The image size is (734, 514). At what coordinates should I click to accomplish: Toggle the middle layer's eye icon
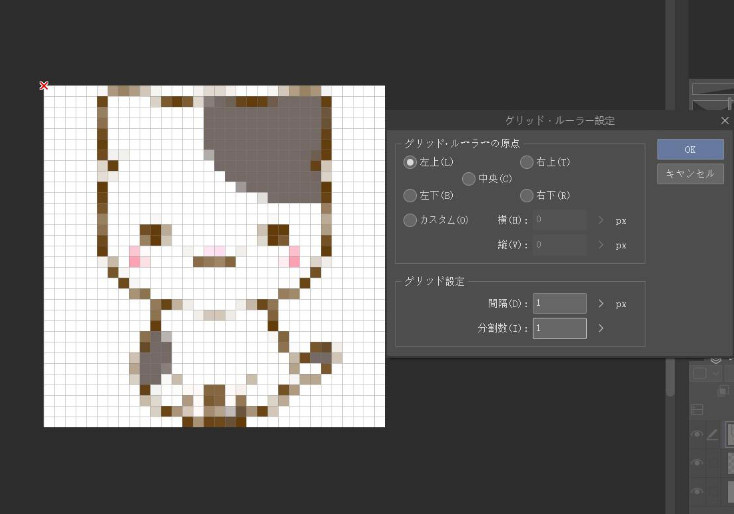tap(696, 463)
